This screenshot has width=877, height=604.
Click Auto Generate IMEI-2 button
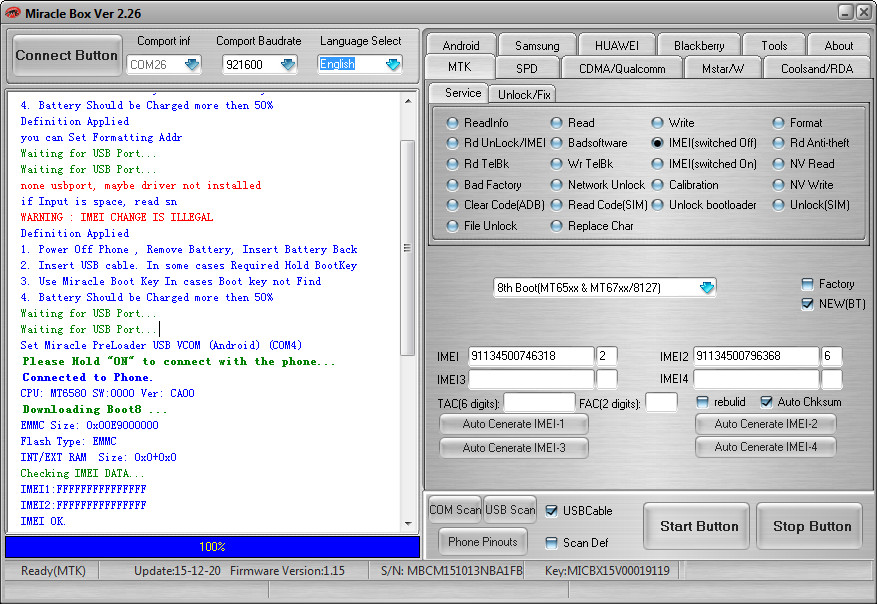[x=766, y=424]
